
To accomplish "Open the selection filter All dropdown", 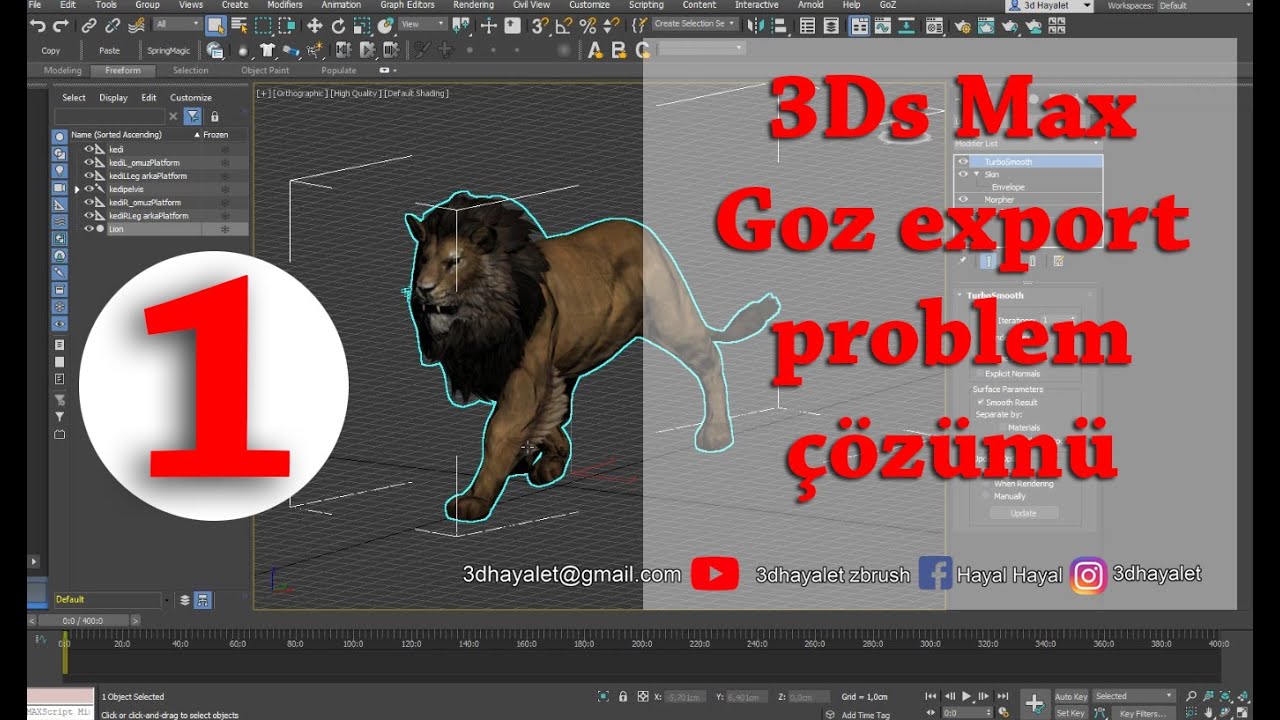I will [180, 24].
